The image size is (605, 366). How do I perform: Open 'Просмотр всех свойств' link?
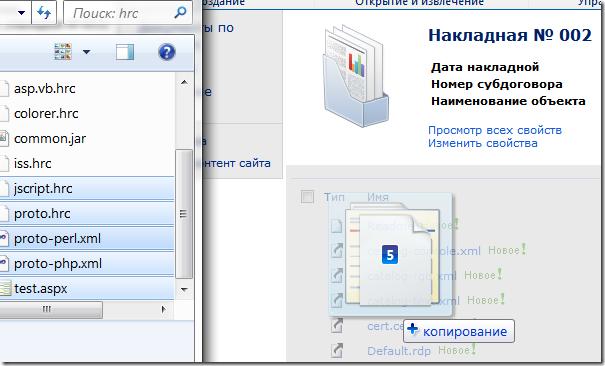pos(495,130)
